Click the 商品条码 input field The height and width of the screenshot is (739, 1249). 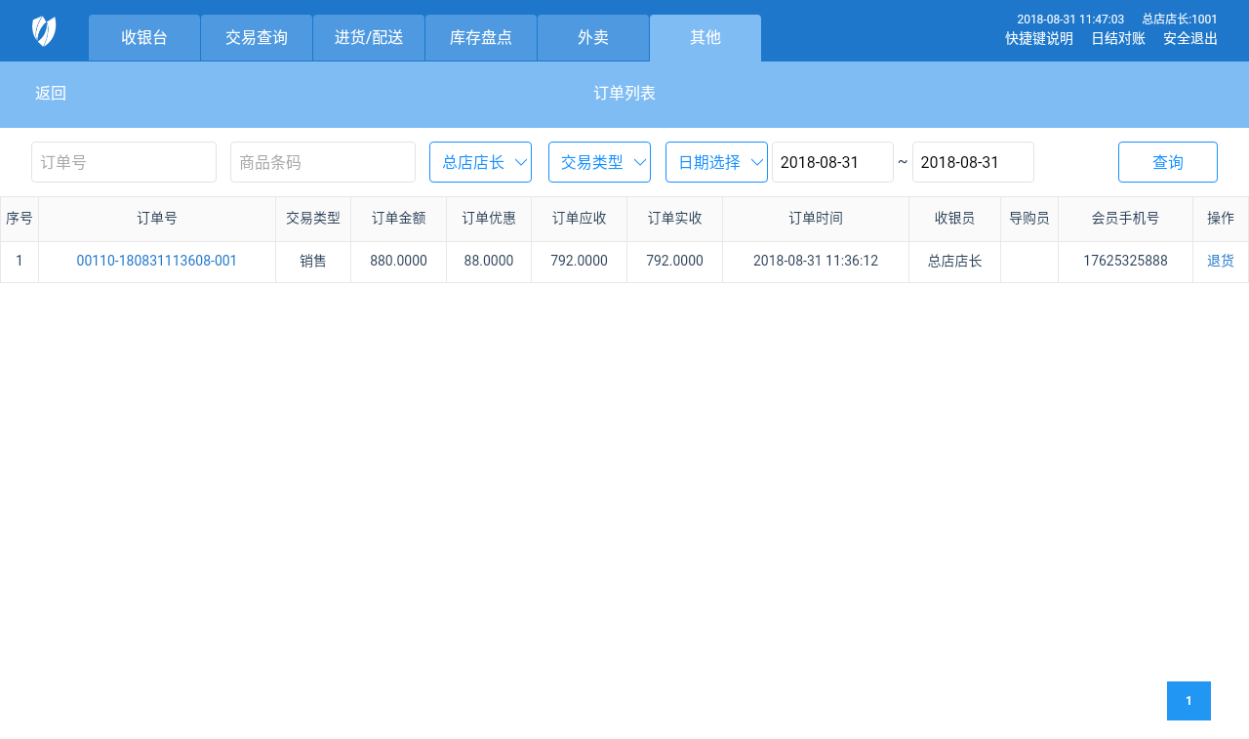[322, 162]
